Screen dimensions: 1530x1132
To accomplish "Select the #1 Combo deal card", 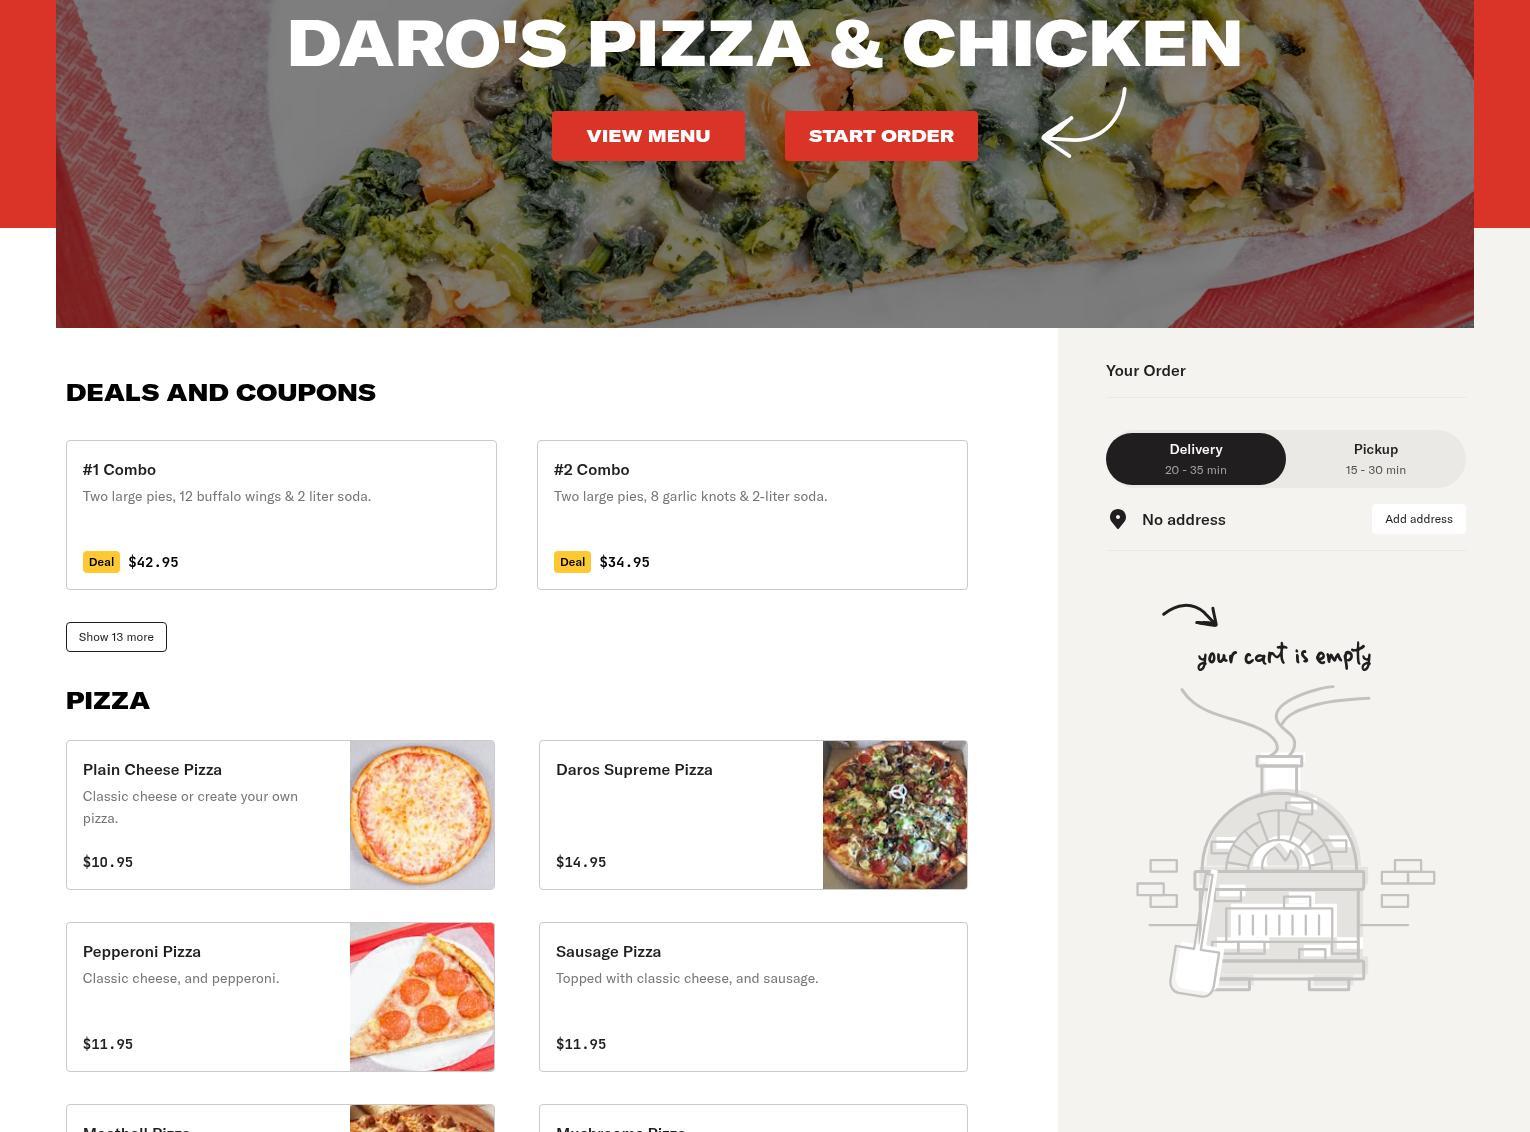I will 281,515.
